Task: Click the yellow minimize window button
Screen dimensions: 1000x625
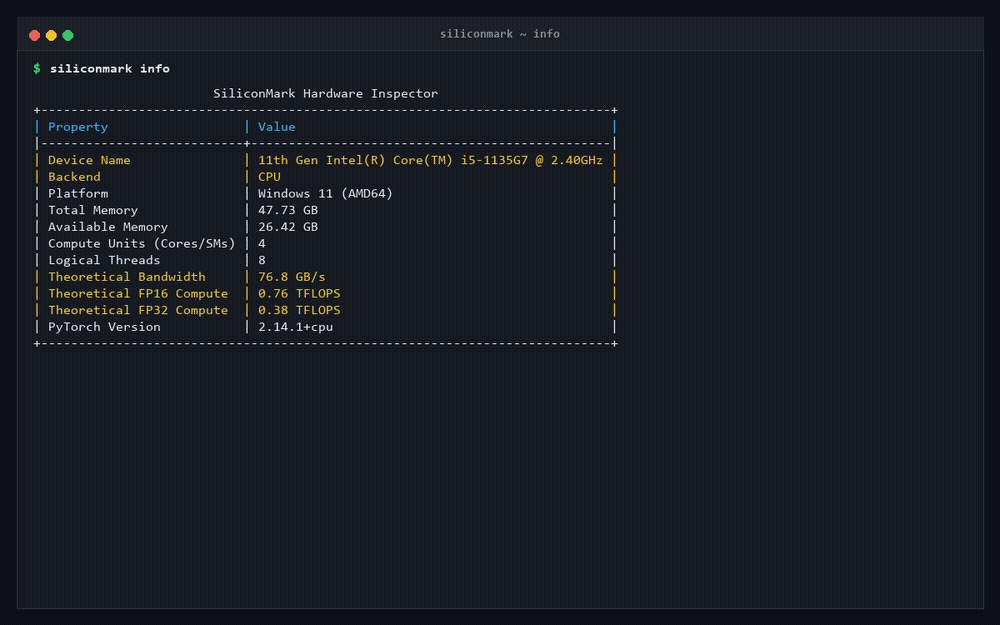Action: point(51,35)
